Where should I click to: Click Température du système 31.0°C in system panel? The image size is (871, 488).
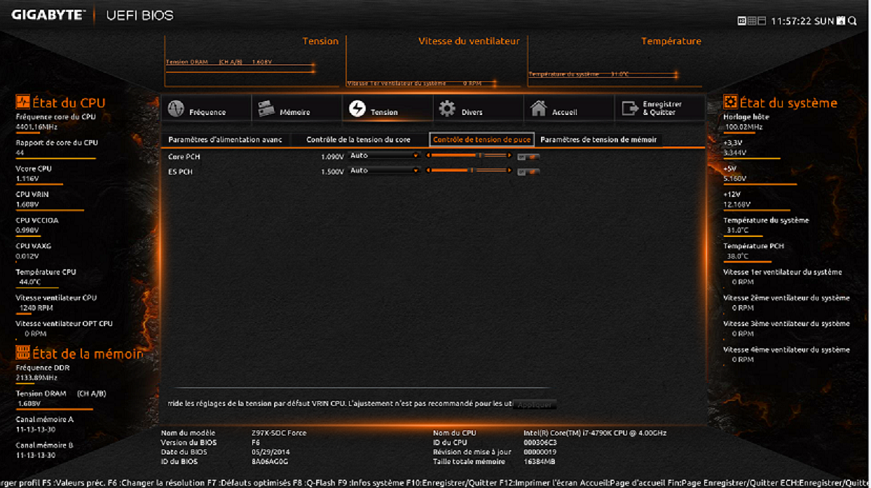click(766, 225)
